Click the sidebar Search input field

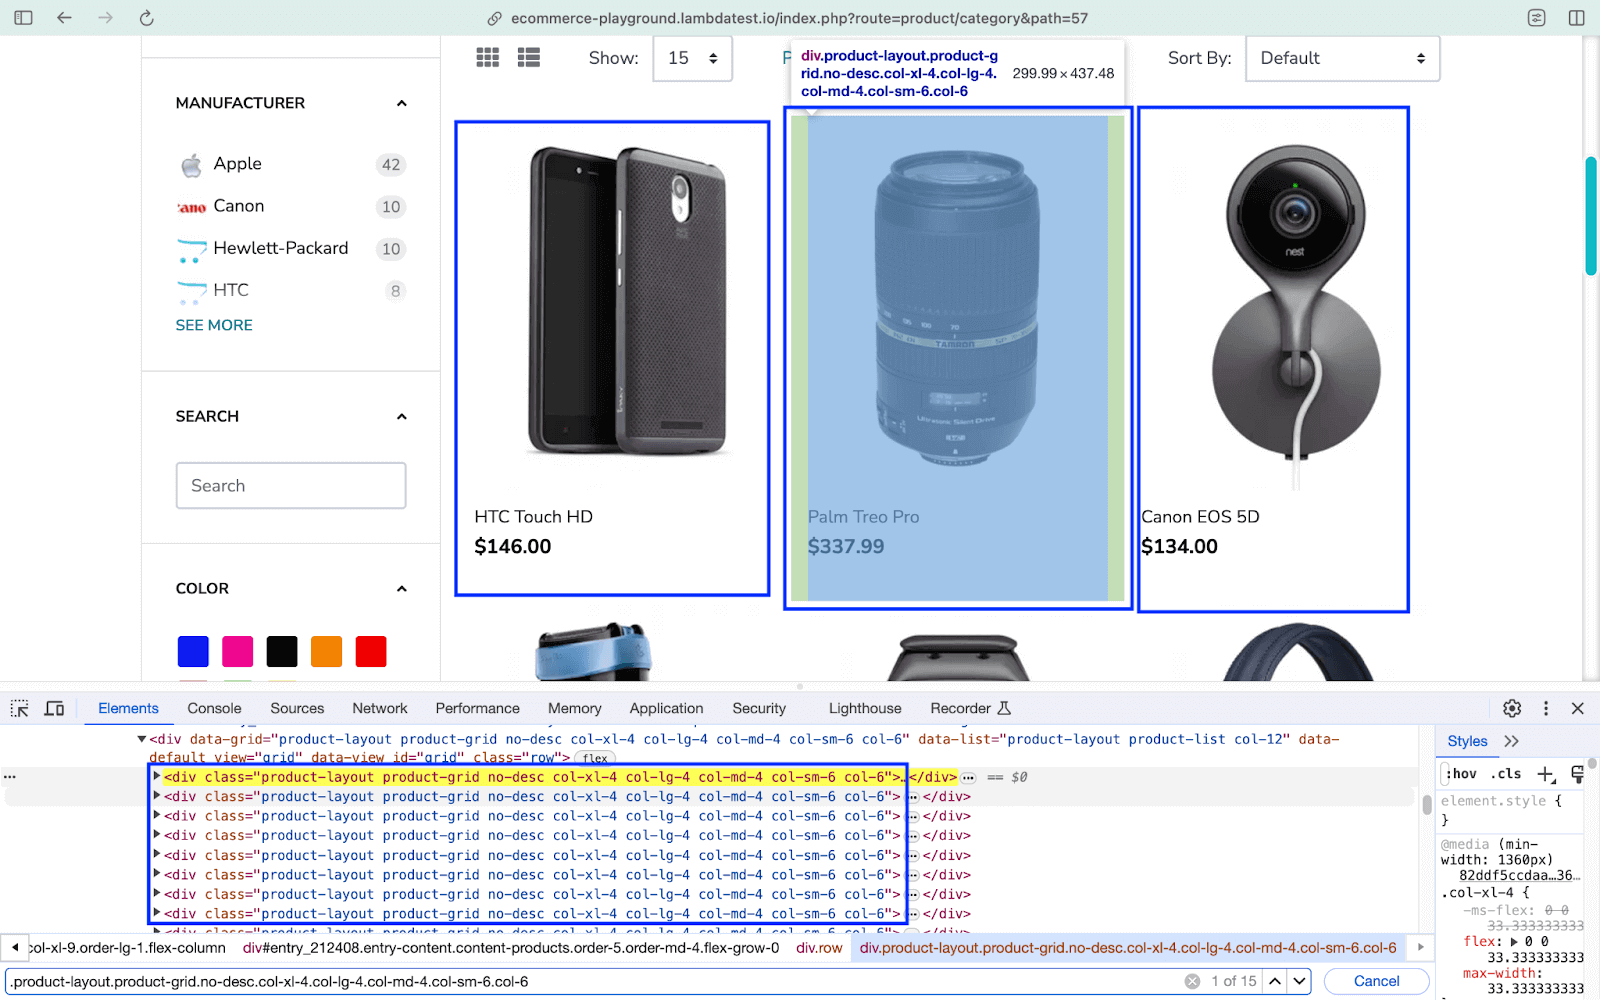291,485
